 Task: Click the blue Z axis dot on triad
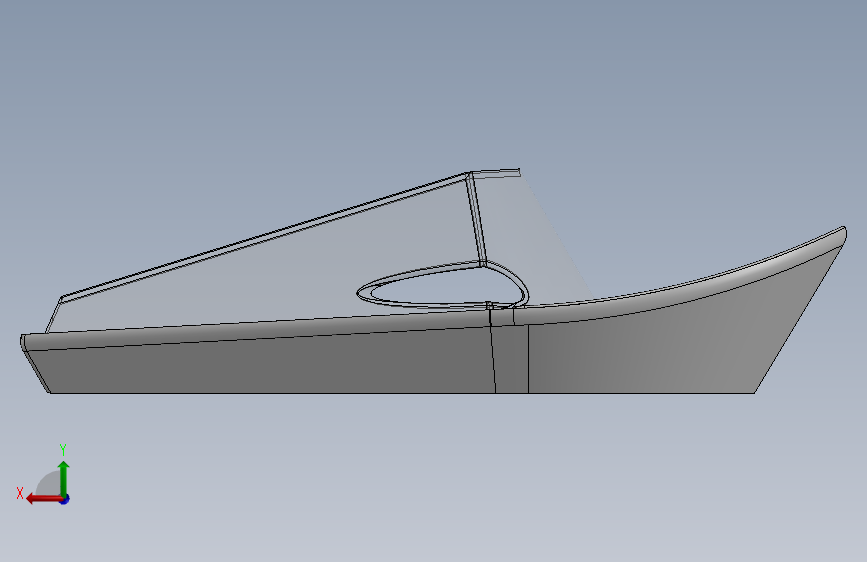pyautogui.click(x=65, y=499)
